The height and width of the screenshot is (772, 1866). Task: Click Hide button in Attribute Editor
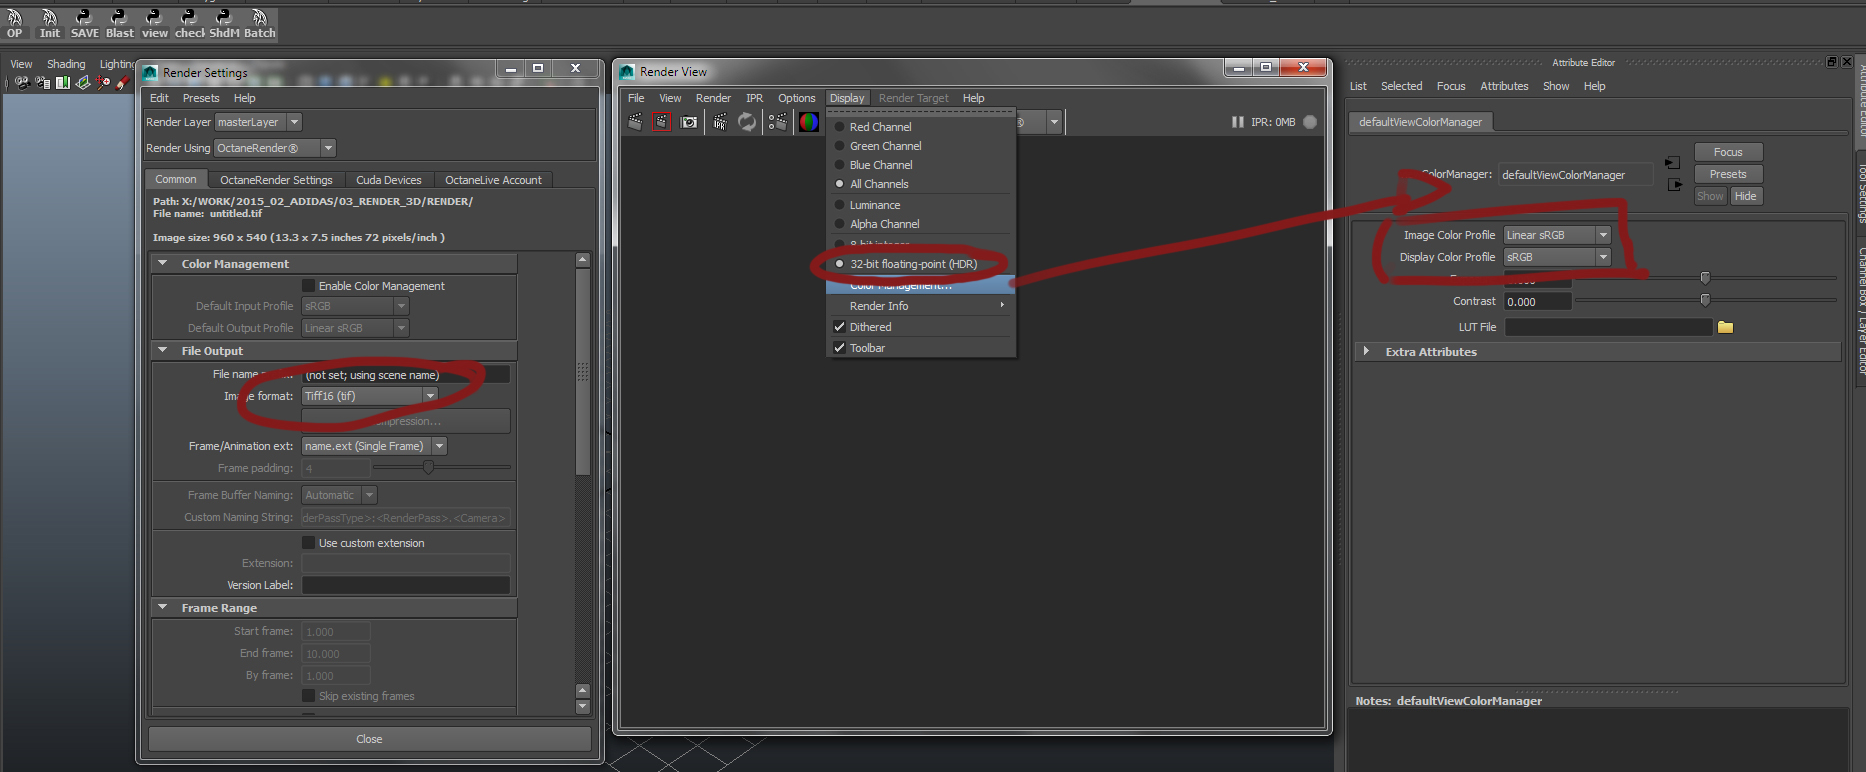pos(1746,196)
